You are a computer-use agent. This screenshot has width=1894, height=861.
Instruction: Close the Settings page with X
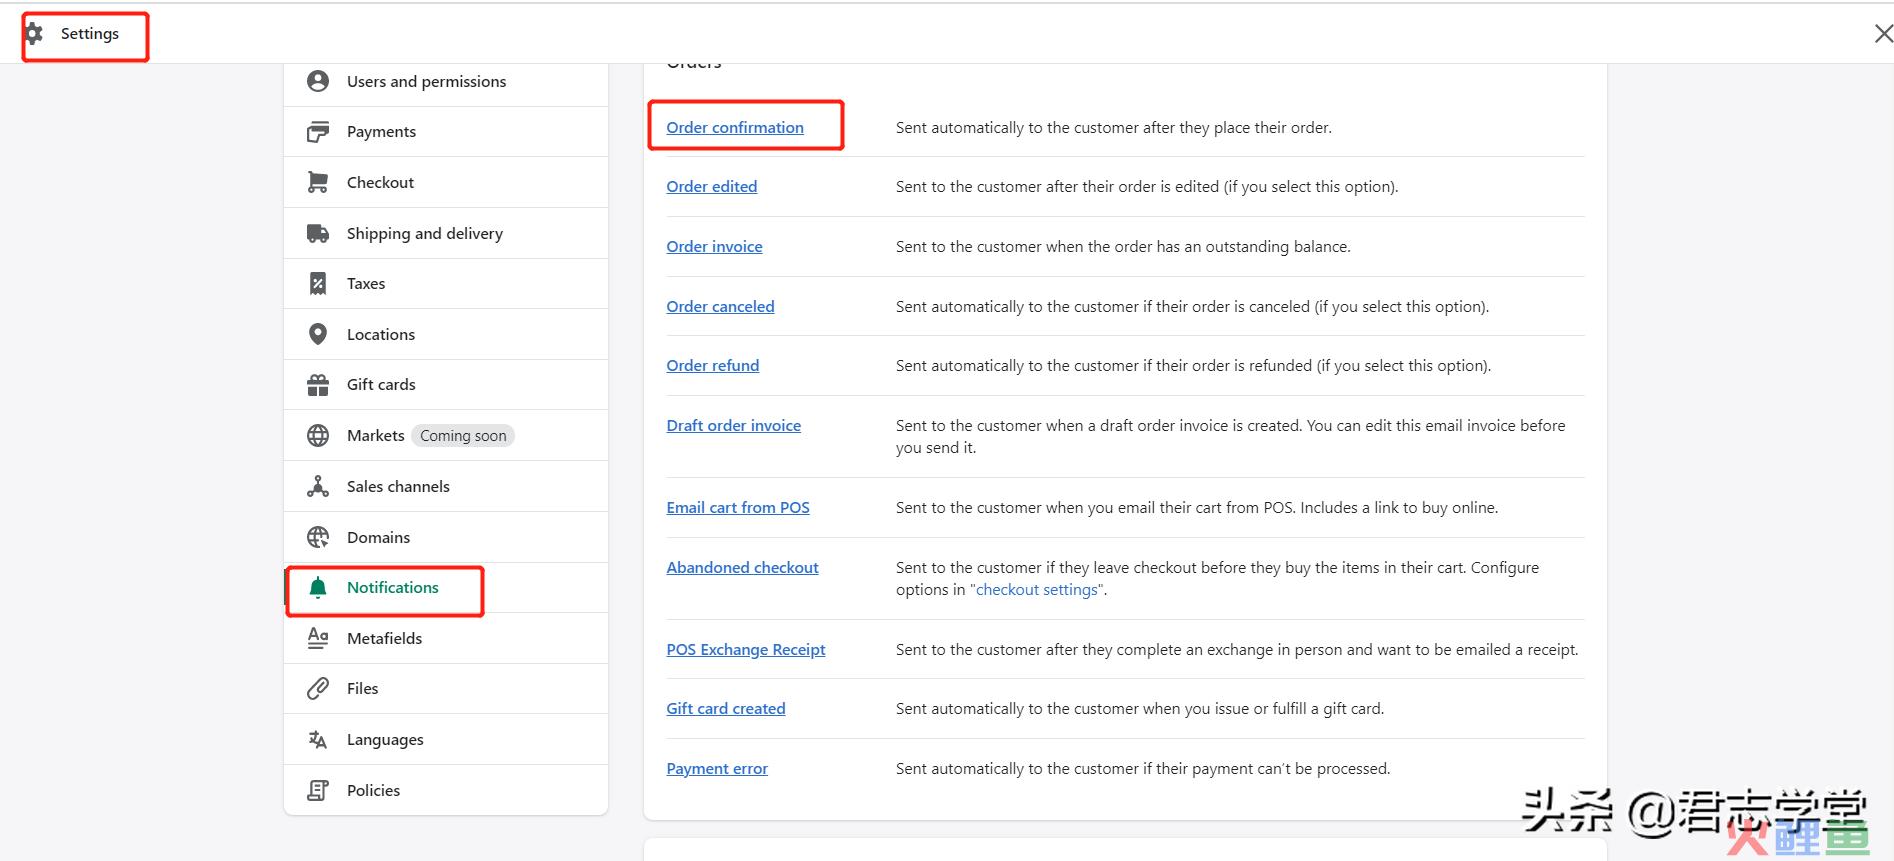tap(1883, 34)
